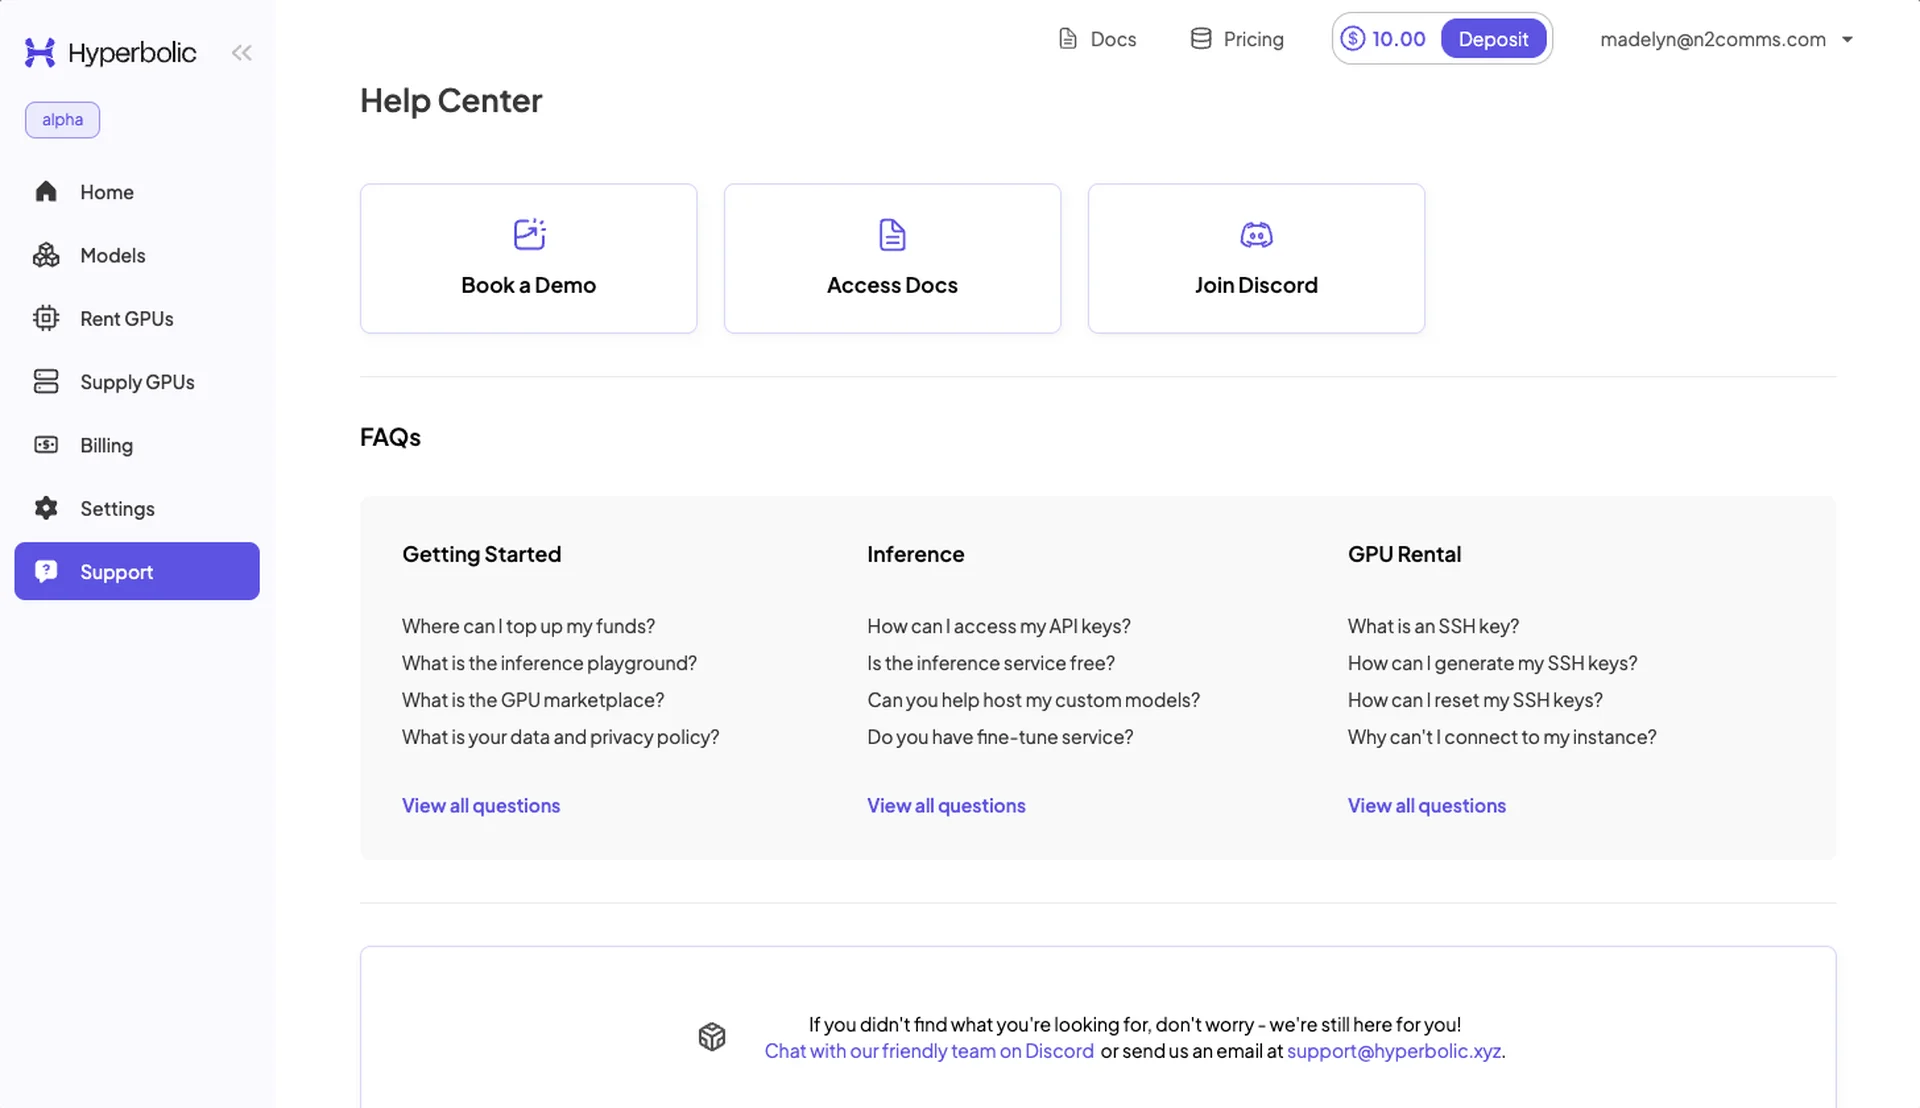Open the support@hyperbolic.xyz email link
This screenshot has height=1108, width=1920.
point(1394,1051)
